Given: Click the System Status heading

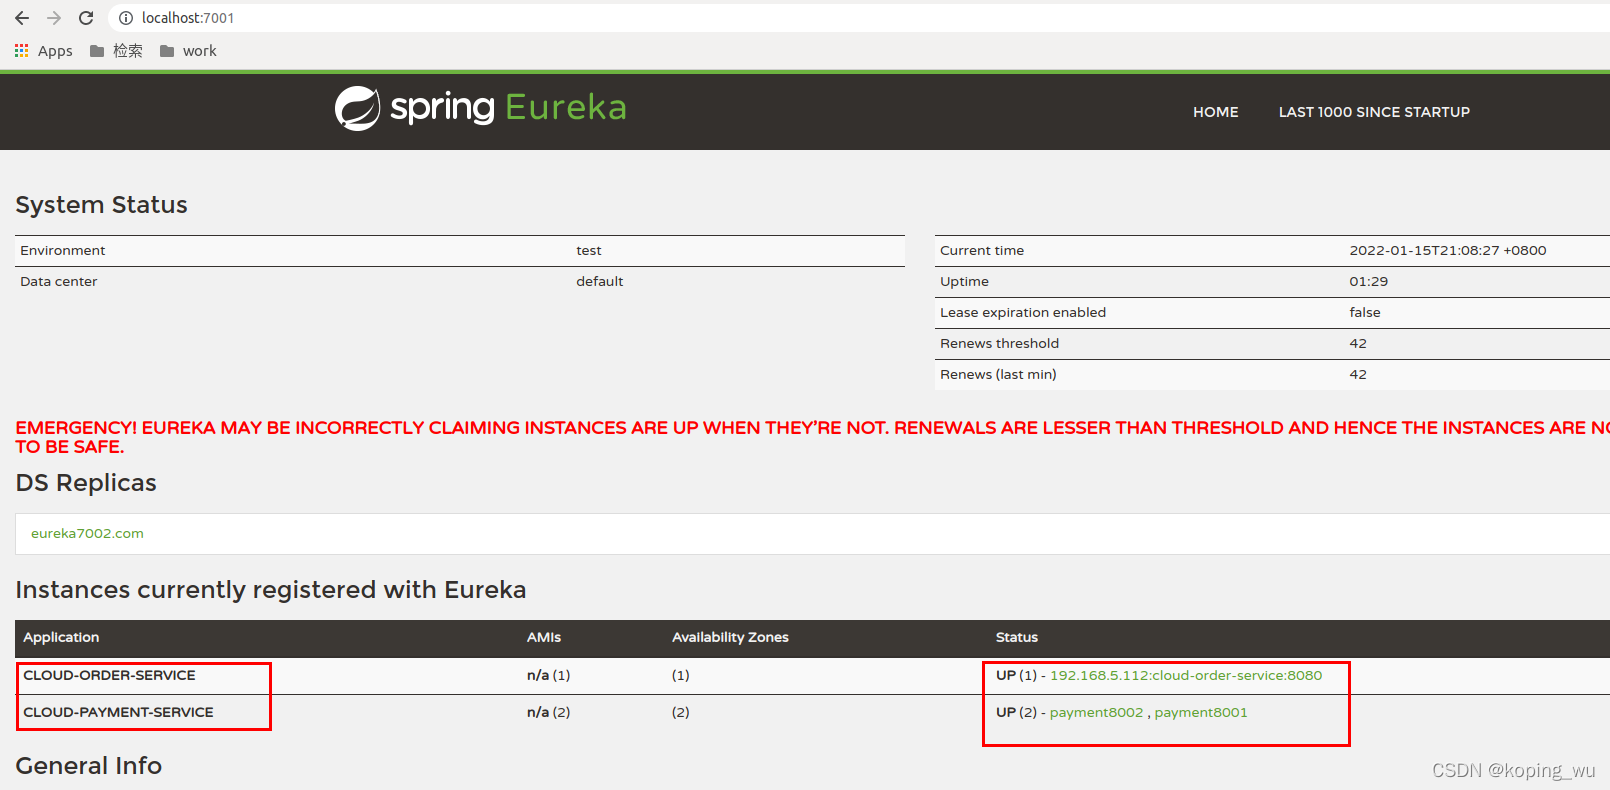Looking at the screenshot, I should click(x=101, y=205).
